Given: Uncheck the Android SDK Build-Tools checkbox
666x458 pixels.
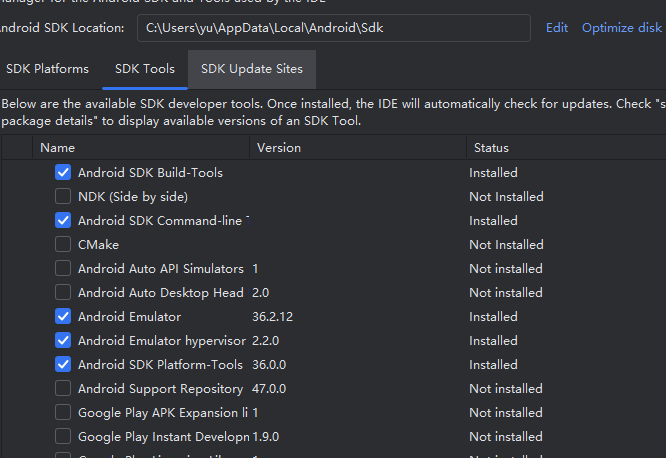Looking at the screenshot, I should pyautogui.click(x=63, y=173).
